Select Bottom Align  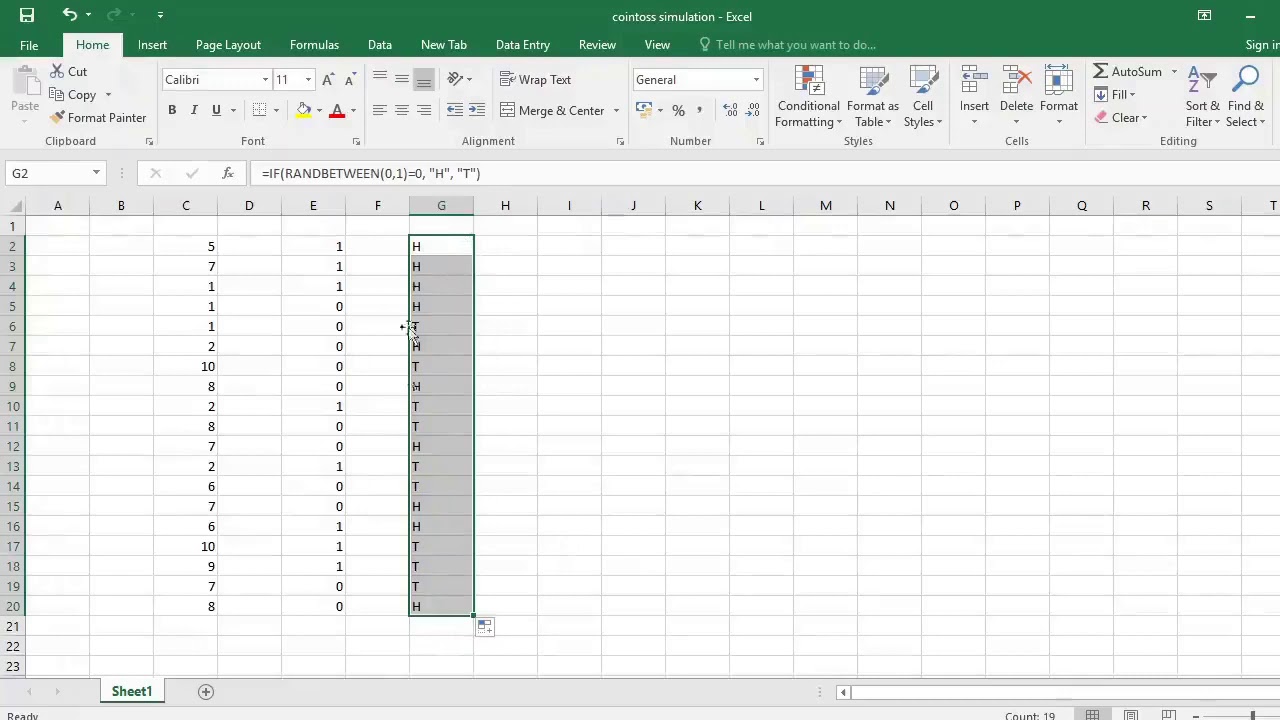[x=424, y=79]
